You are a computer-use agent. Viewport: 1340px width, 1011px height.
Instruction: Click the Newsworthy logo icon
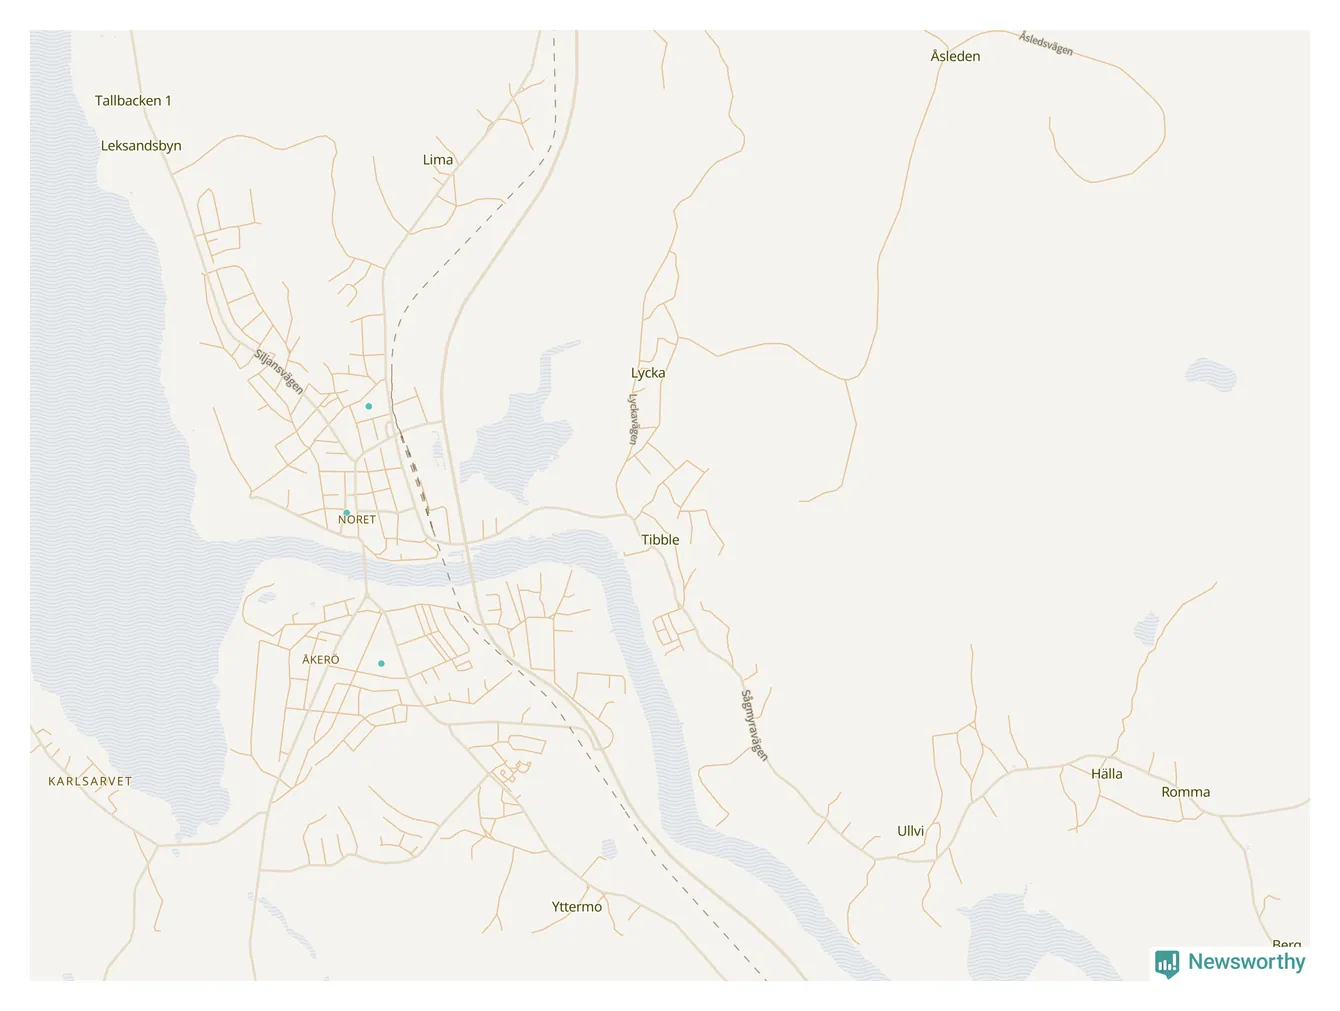(x=1167, y=963)
